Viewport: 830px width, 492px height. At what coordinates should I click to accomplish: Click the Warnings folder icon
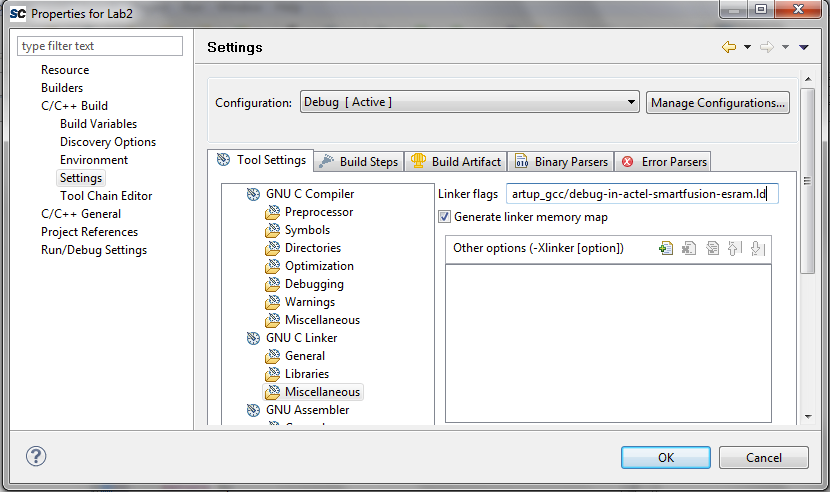273,302
